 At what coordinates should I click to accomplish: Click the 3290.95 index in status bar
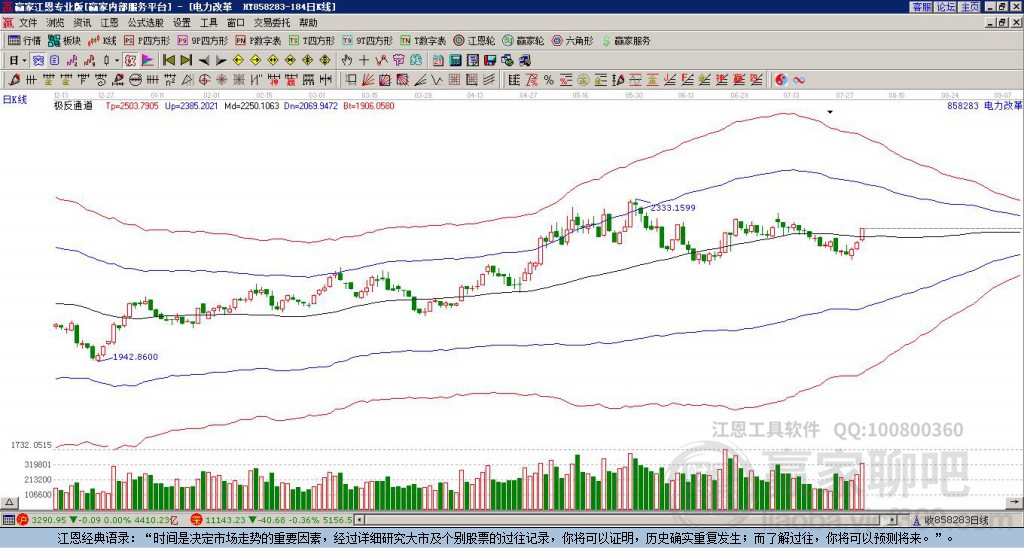pos(49,520)
